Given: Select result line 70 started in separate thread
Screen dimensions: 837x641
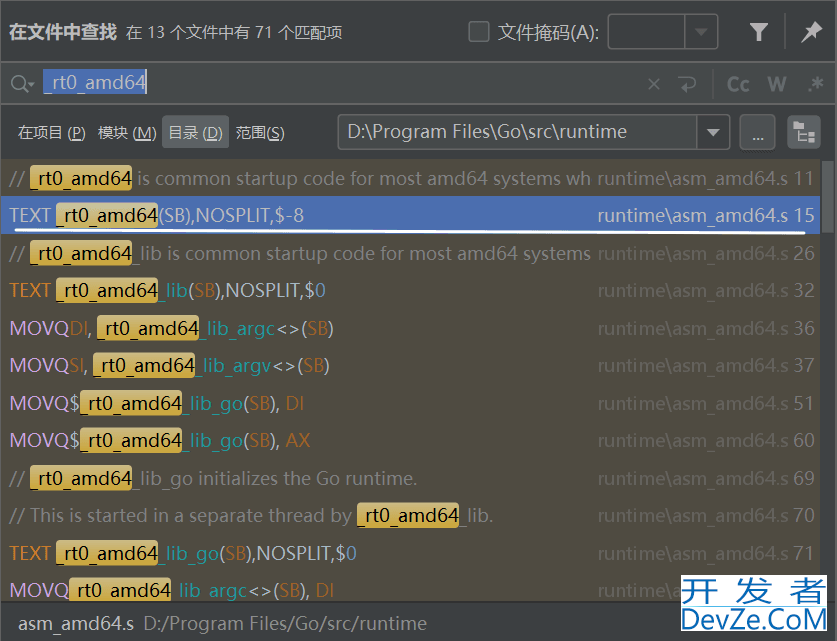Looking at the screenshot, I should tap(411, 516).
